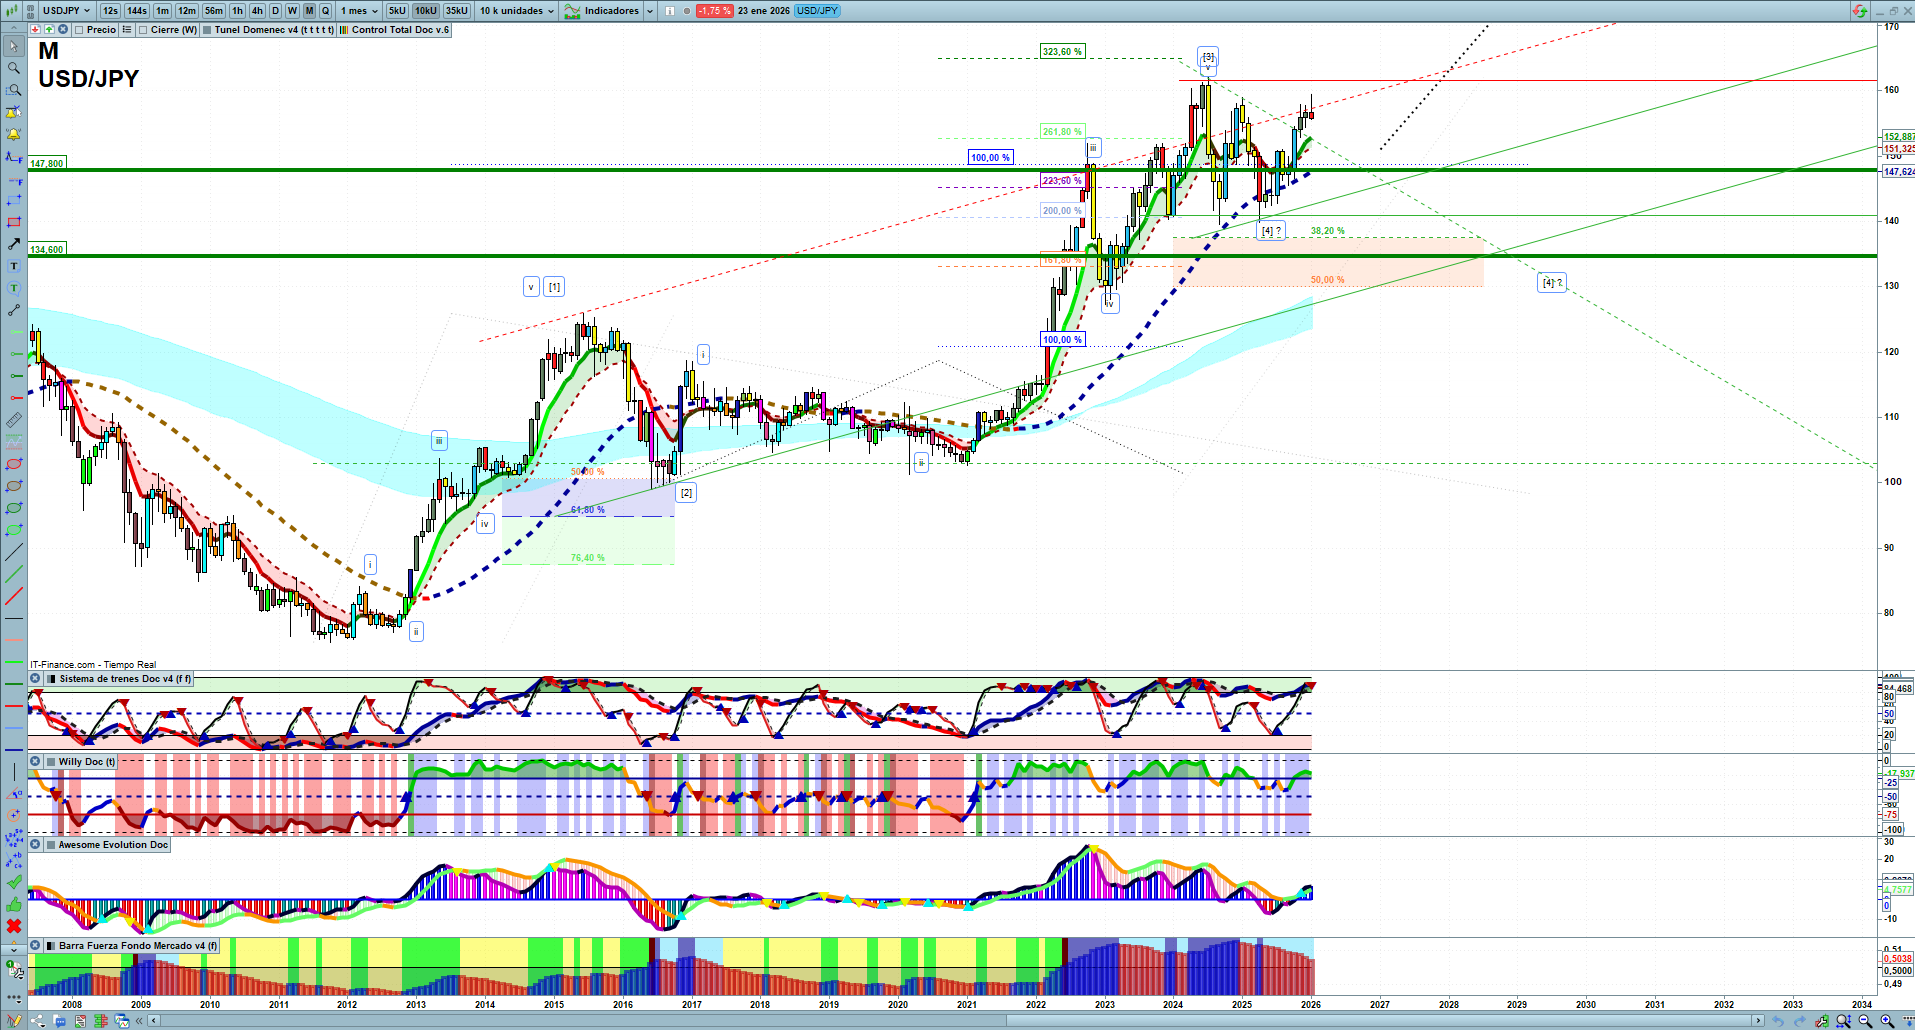Viewport: 1915px width, 1030px height.
Task: Click Awesome Evolution Doc gray color swatch
Action: coord(49,845)
